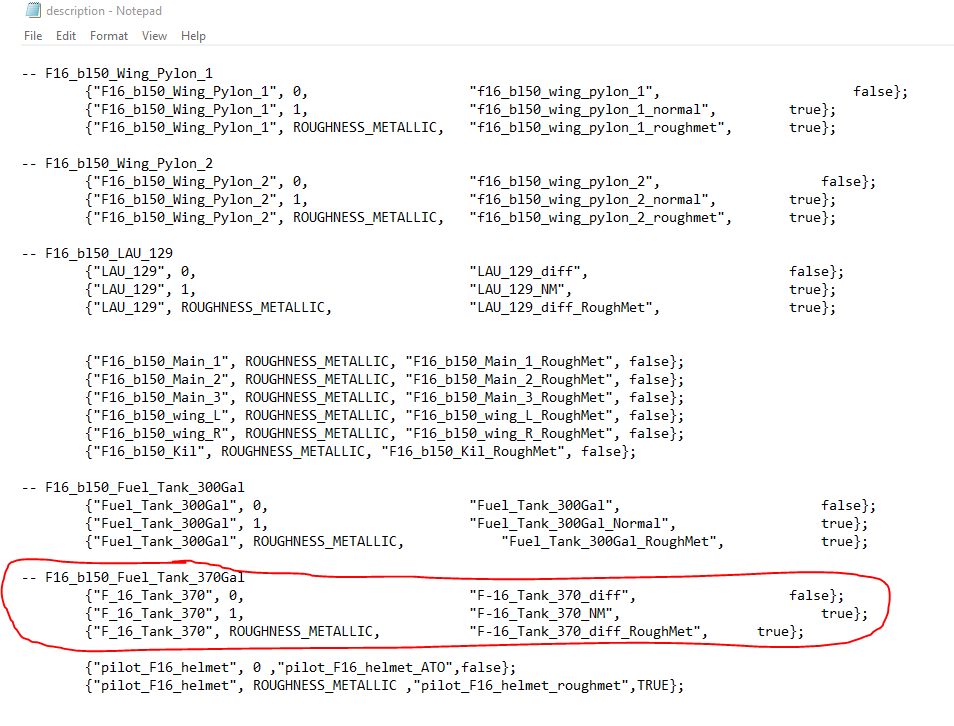Click the comment line '-- F16_bl50_LAU_129'
The height and width of the screenshot is (726, 954).
pyautogui.click(x=97, y=253)
